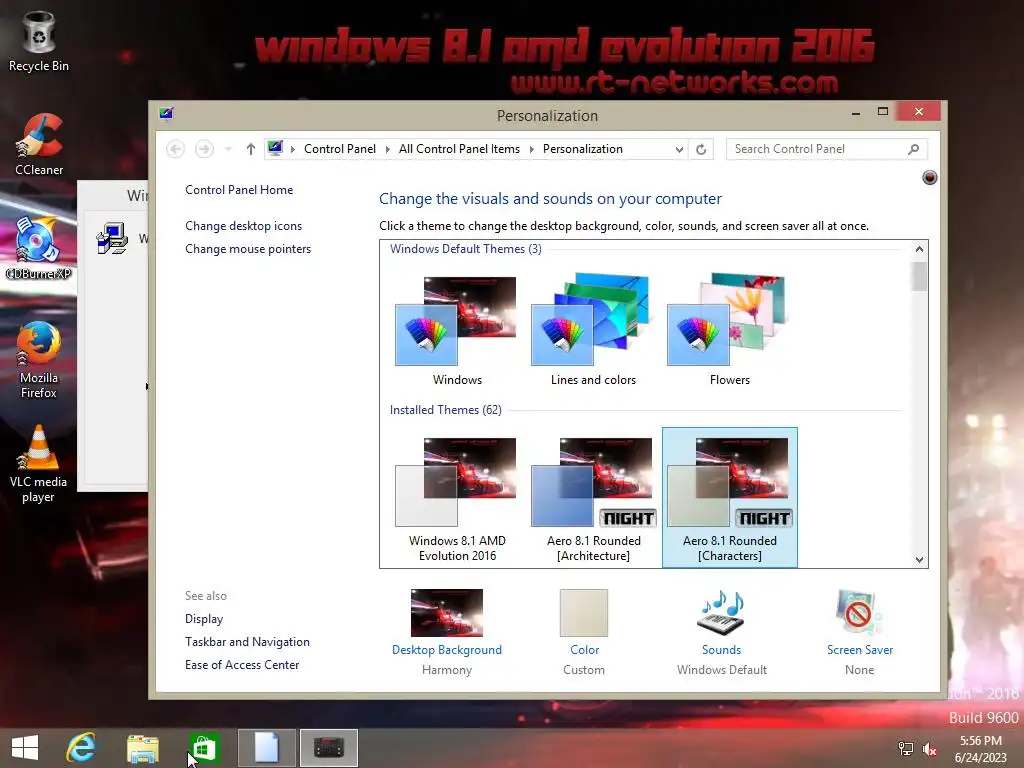Click the Installed Themes (62) header
The width and height of the screenshot is (1024, 768).
445,410
